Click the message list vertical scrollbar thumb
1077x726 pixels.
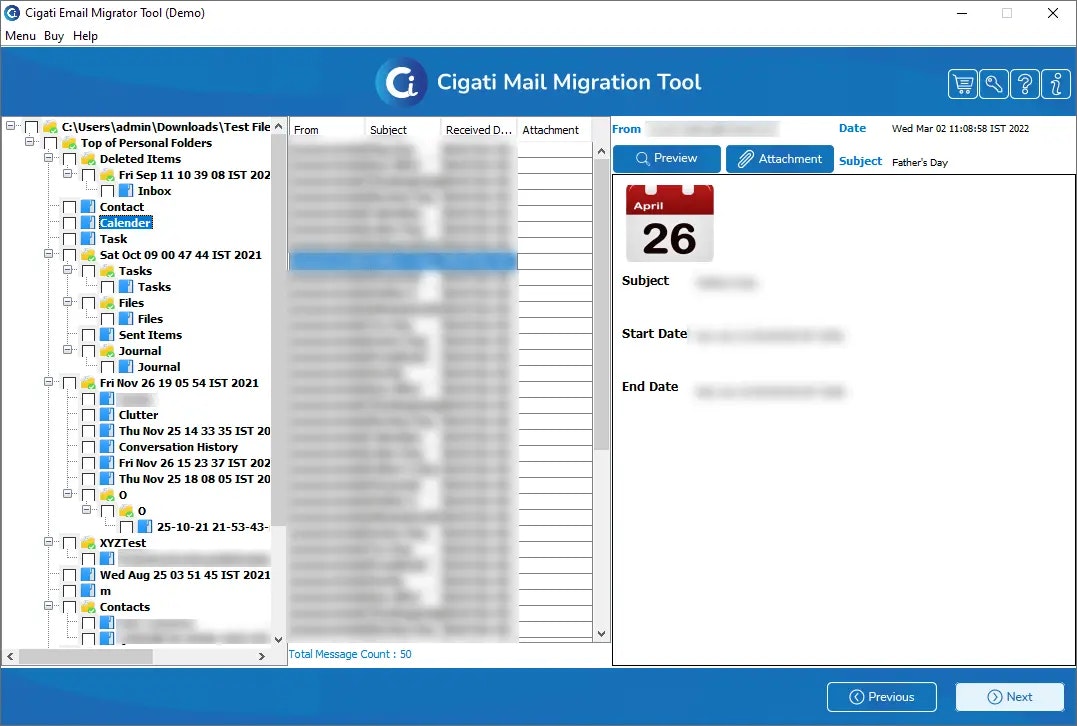(601, 305)
